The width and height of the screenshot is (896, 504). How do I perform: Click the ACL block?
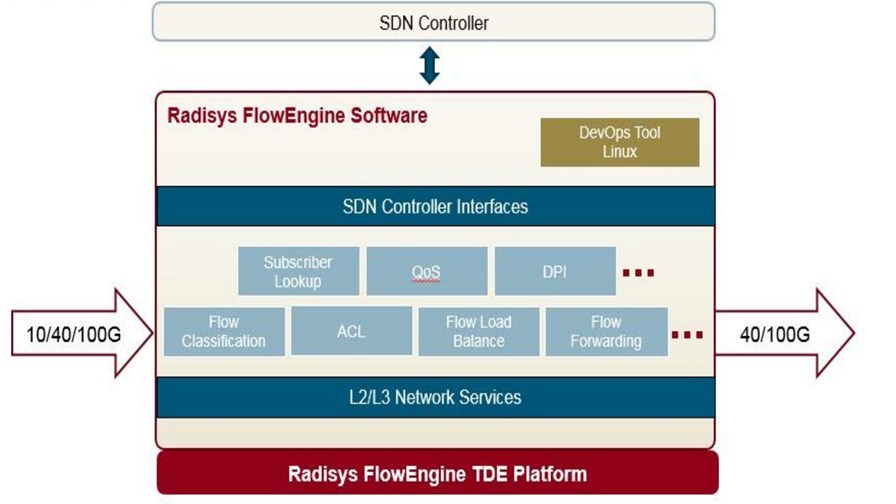pyautogui.click(x=351, y=331)
